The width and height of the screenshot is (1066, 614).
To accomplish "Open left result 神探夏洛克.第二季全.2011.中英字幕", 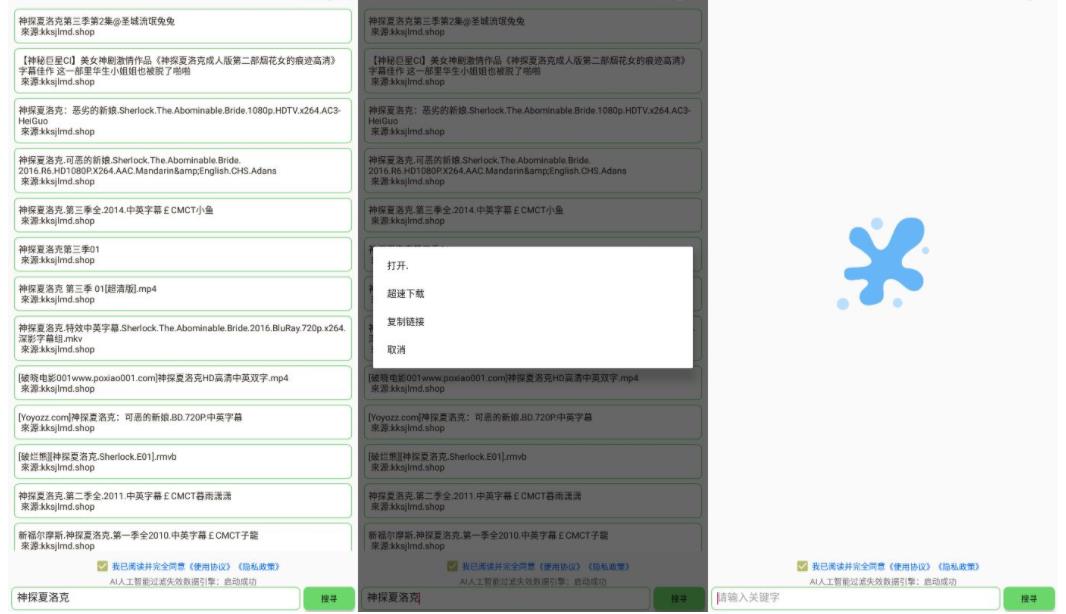I will tap(182, 501).
